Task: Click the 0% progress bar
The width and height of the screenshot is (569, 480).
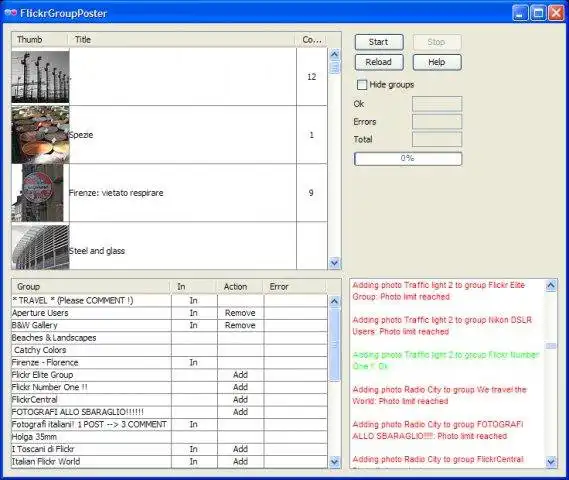Action: (408, 159)
